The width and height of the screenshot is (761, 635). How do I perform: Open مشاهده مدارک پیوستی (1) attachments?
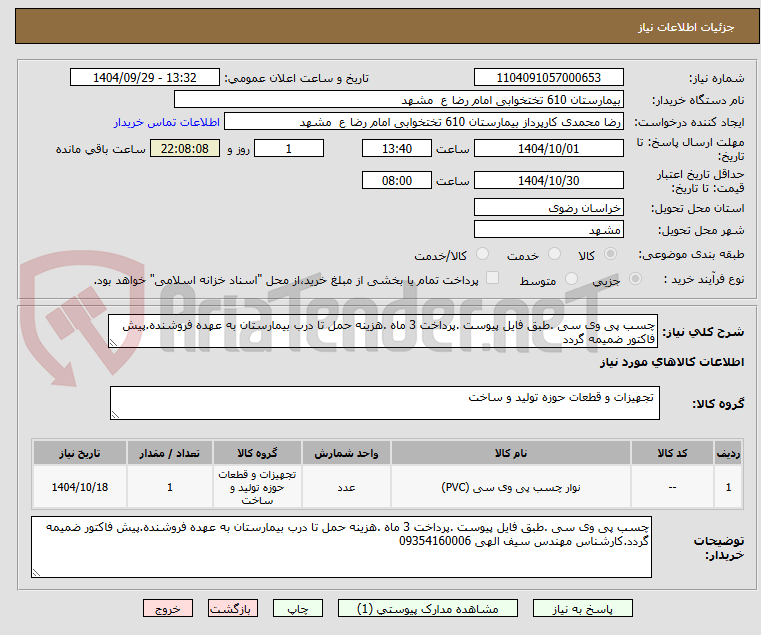(428, 608)
